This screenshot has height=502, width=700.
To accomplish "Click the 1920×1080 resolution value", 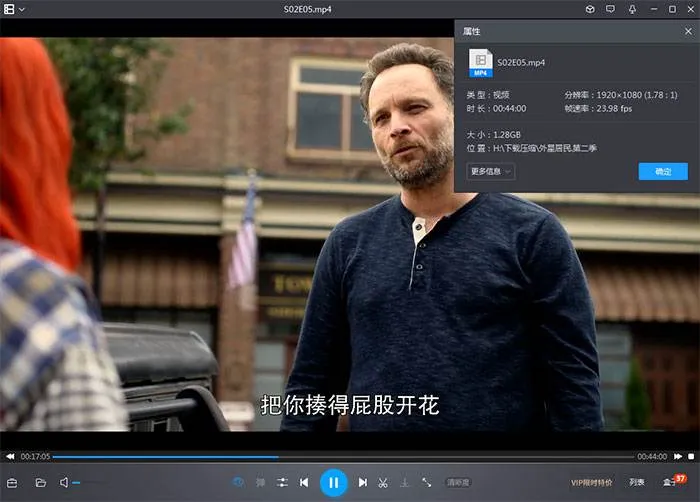I will tap(637, 95).
